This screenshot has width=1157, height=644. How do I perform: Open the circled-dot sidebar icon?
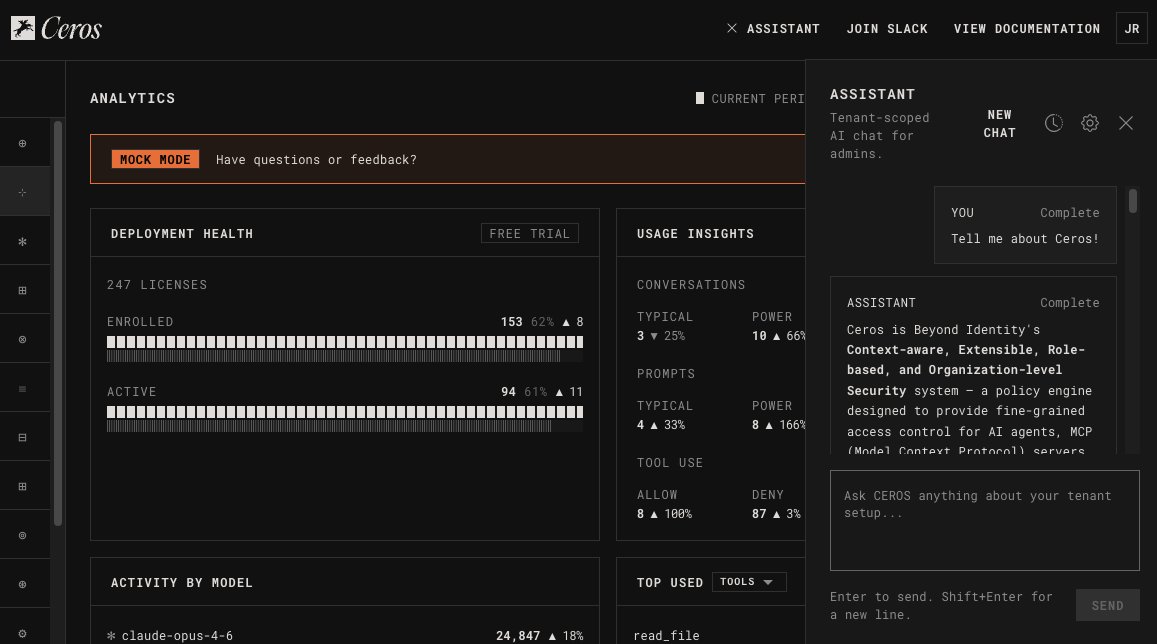point(22,535)
